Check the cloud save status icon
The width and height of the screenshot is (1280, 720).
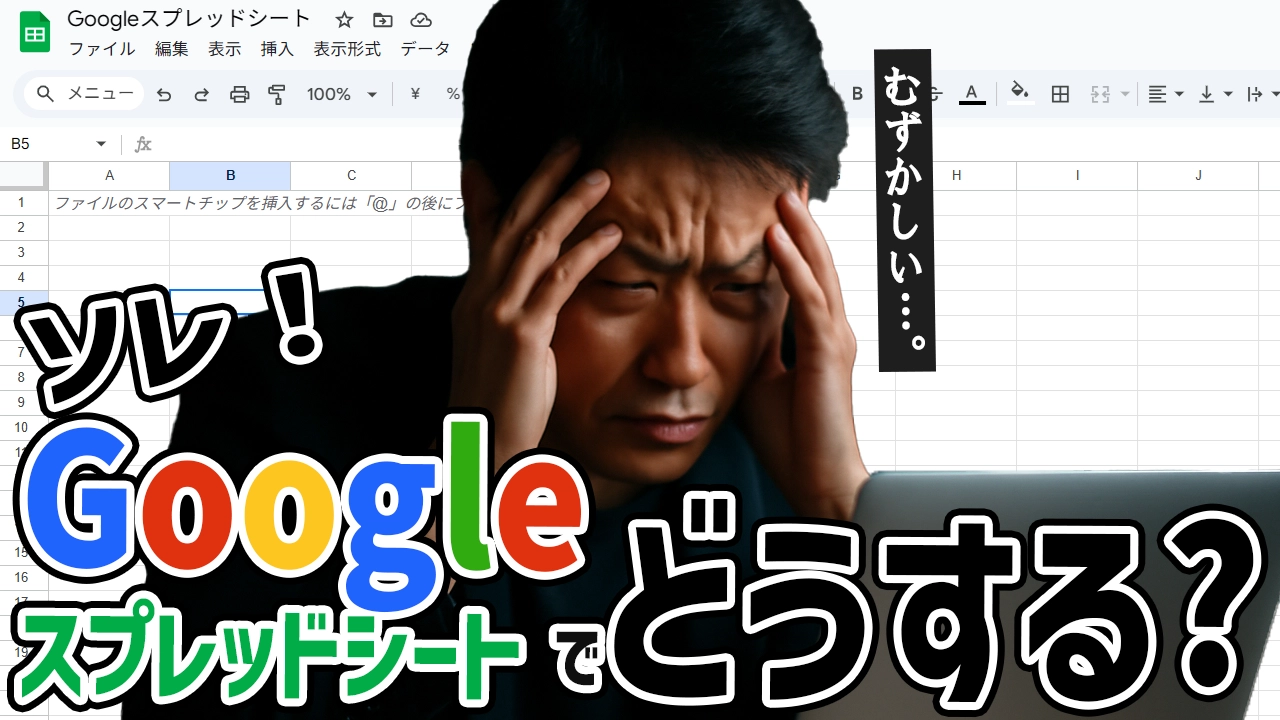(x=421, y=20)
